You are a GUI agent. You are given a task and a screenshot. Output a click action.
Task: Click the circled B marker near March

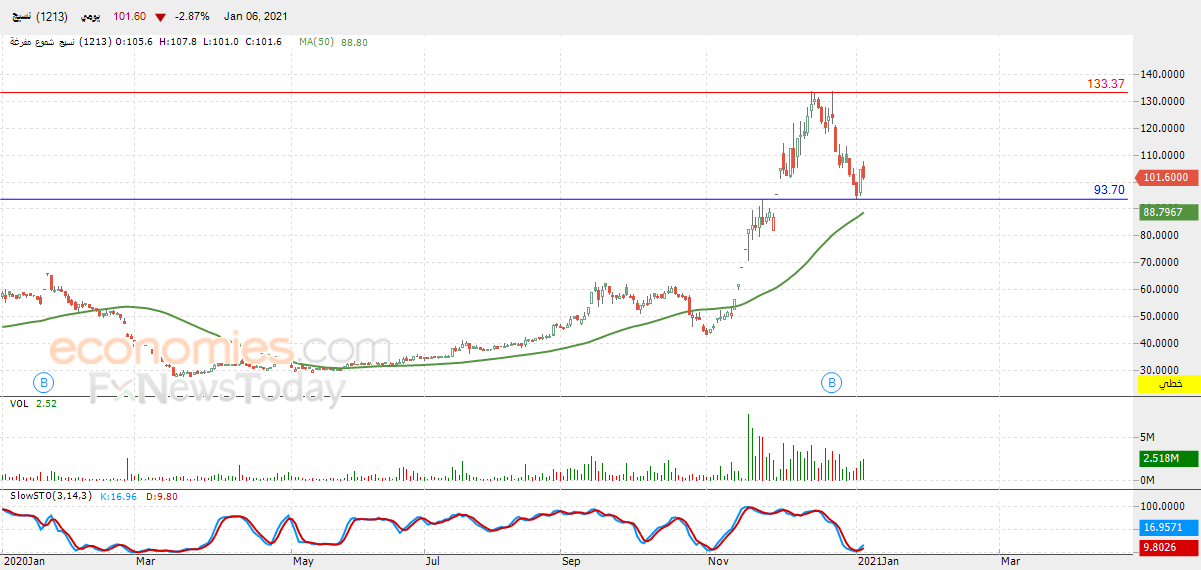43,381
